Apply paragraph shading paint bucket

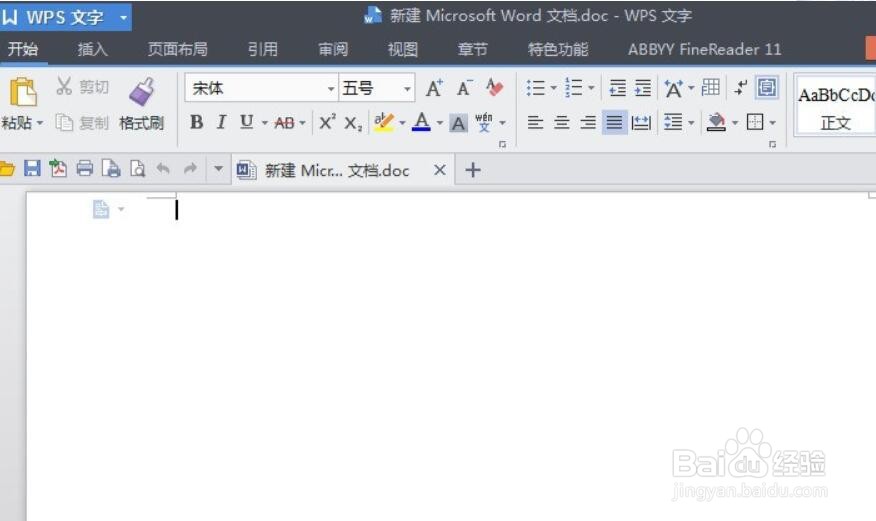(x=717, y=122)
